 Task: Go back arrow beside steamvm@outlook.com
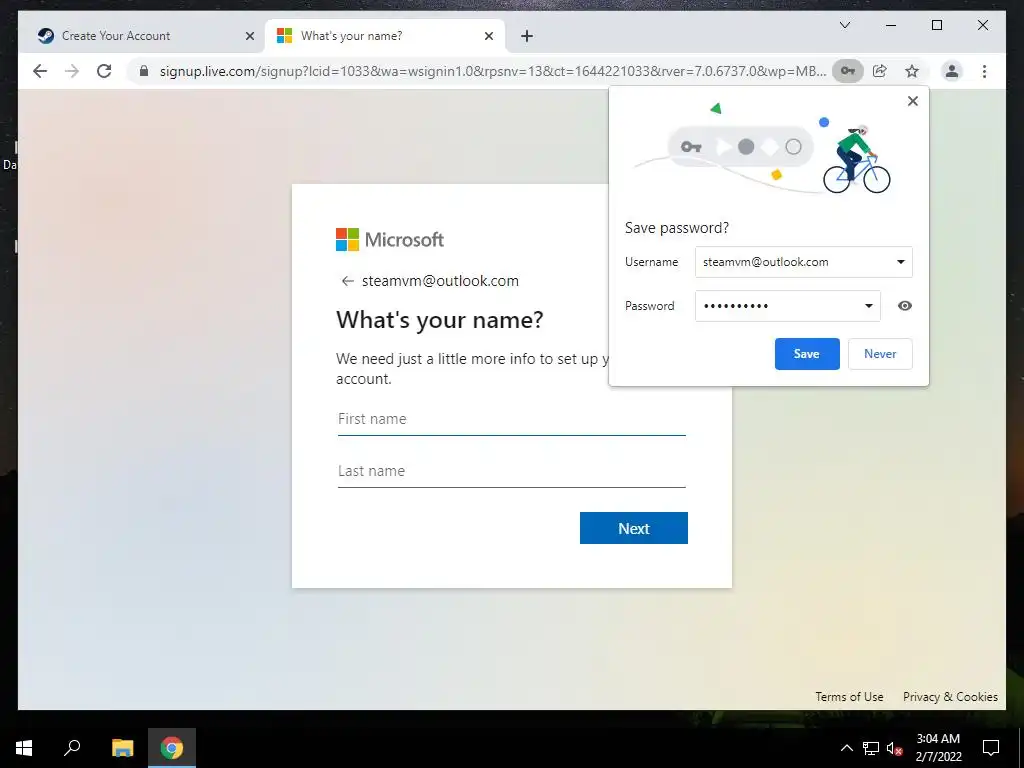[347, 281]
